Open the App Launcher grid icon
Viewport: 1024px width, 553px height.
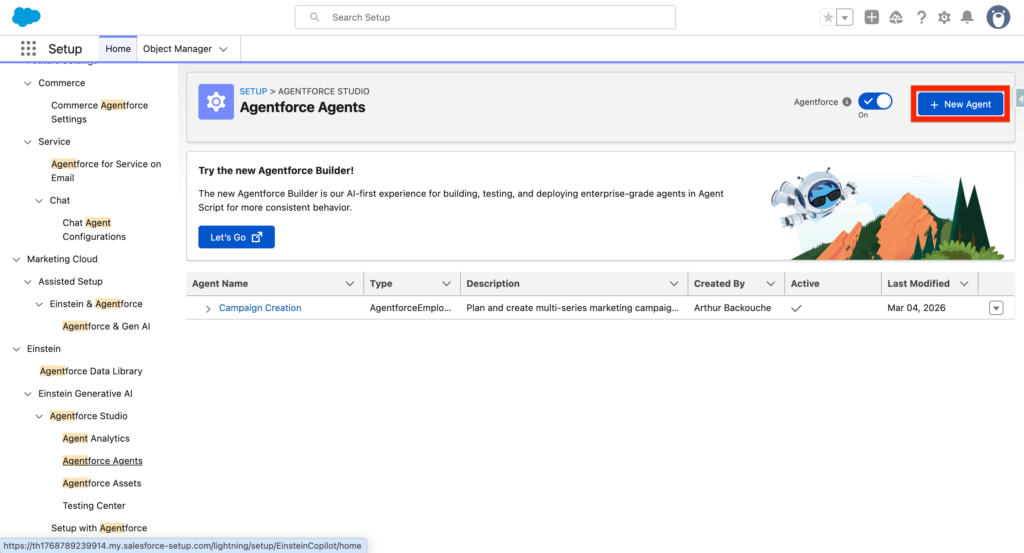tap(28, 49)
